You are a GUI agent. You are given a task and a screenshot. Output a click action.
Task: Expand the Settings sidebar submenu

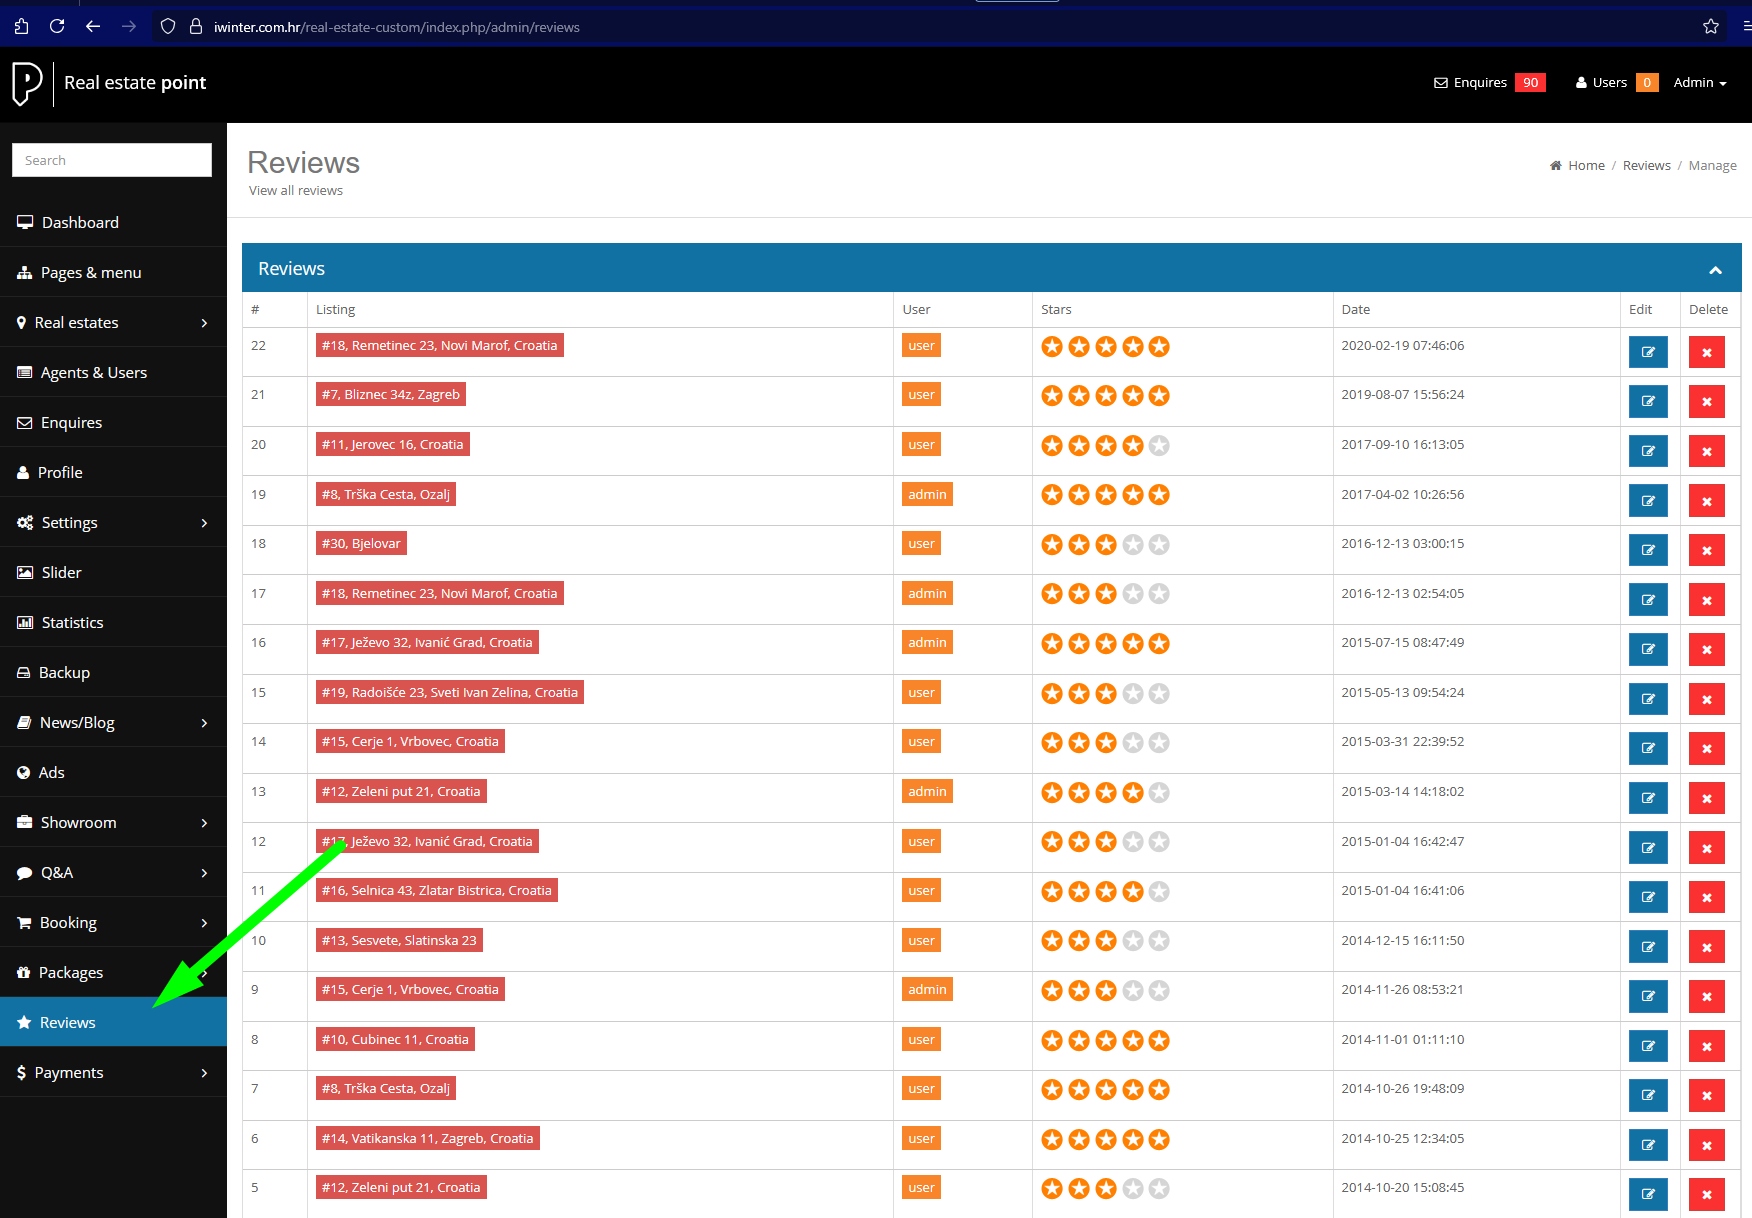click(x=204, y=523)
